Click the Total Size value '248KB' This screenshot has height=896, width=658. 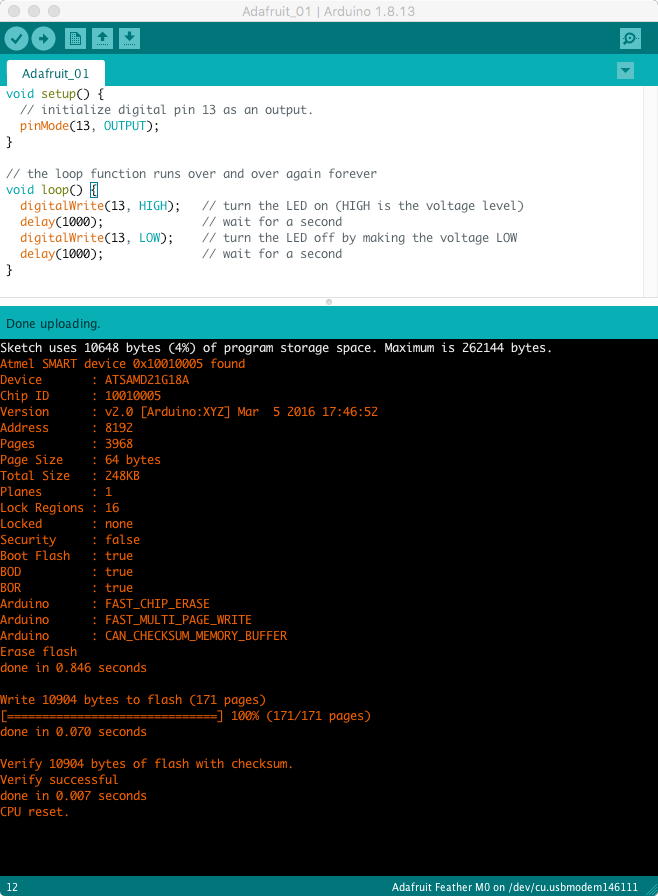122,475
